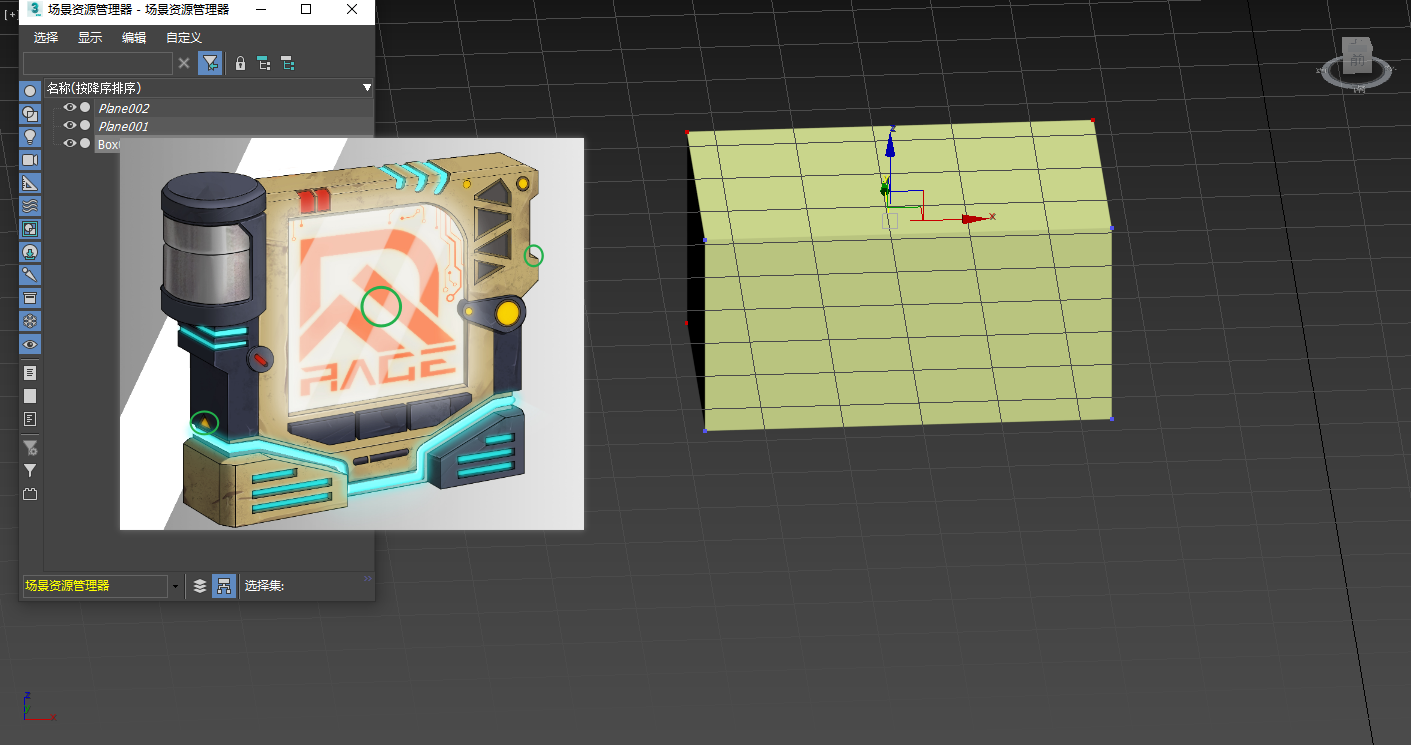Toggle Display Shapes filter icon
1411x745 pixels.
30,114
